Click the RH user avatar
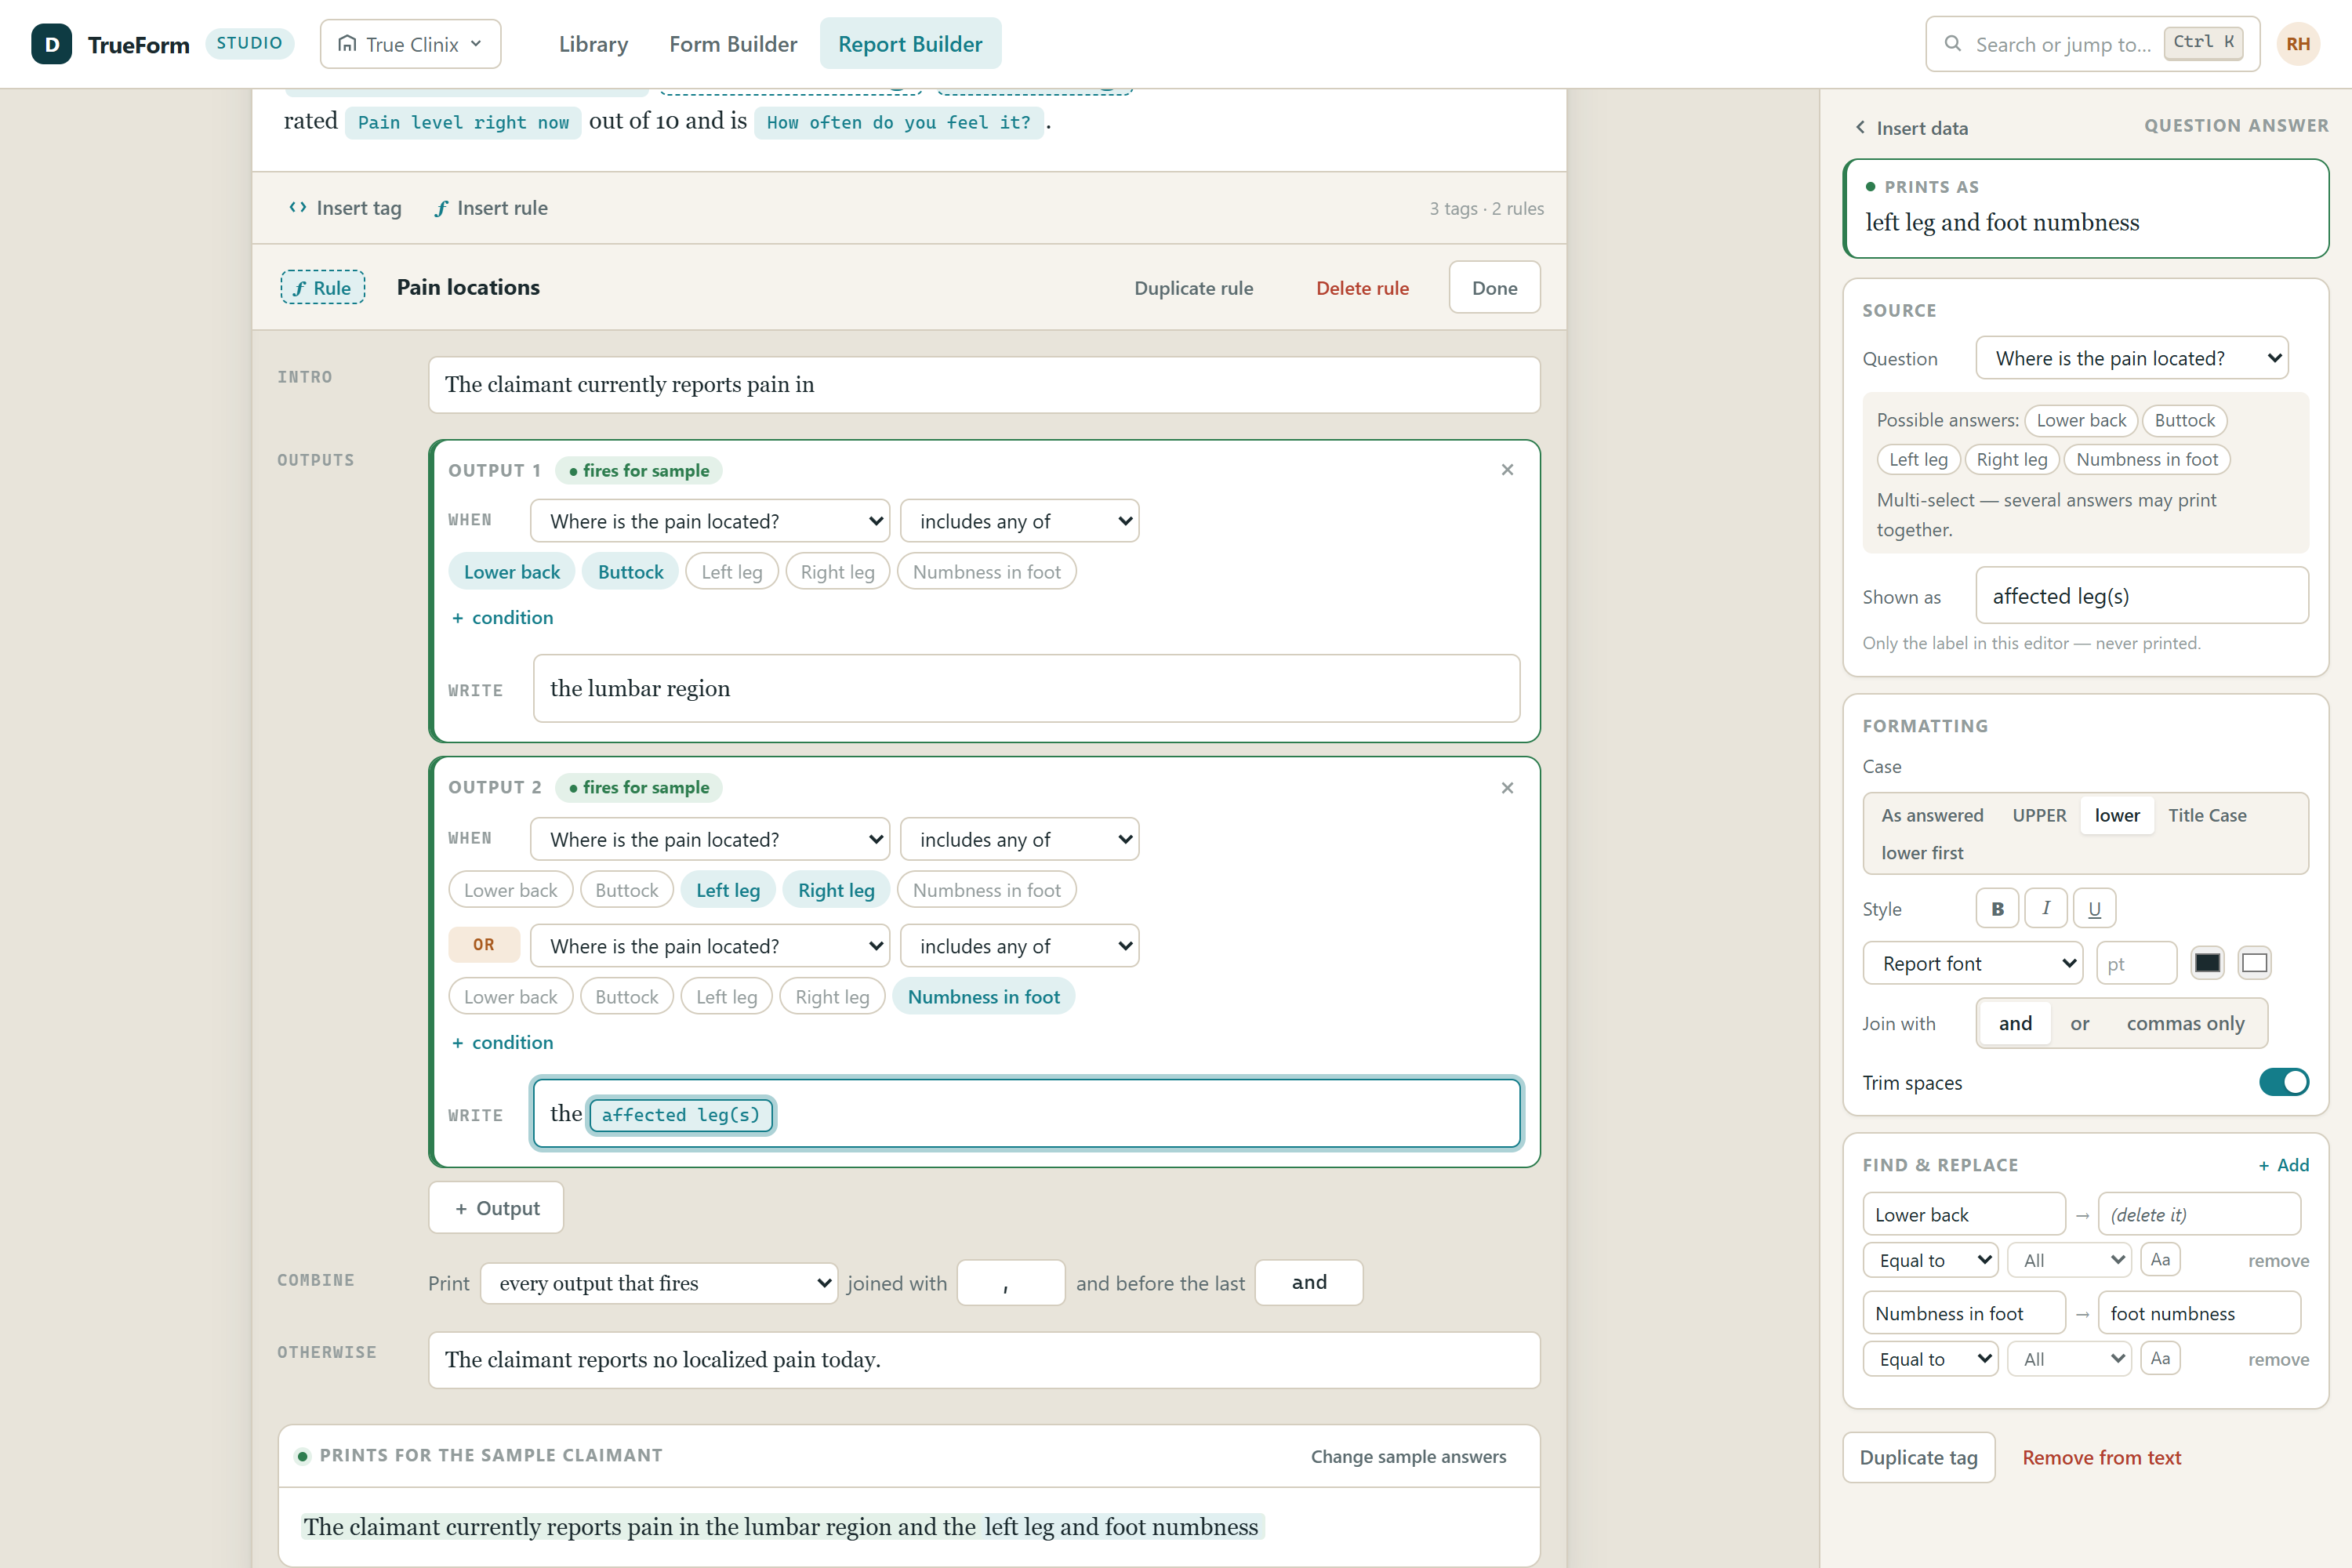This screenshot has width=2352, height=1568. point(2298,44)
